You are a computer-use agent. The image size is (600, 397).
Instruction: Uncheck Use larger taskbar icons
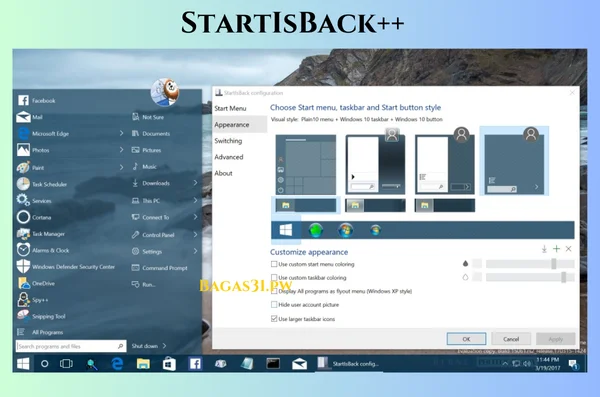(274, 319)
